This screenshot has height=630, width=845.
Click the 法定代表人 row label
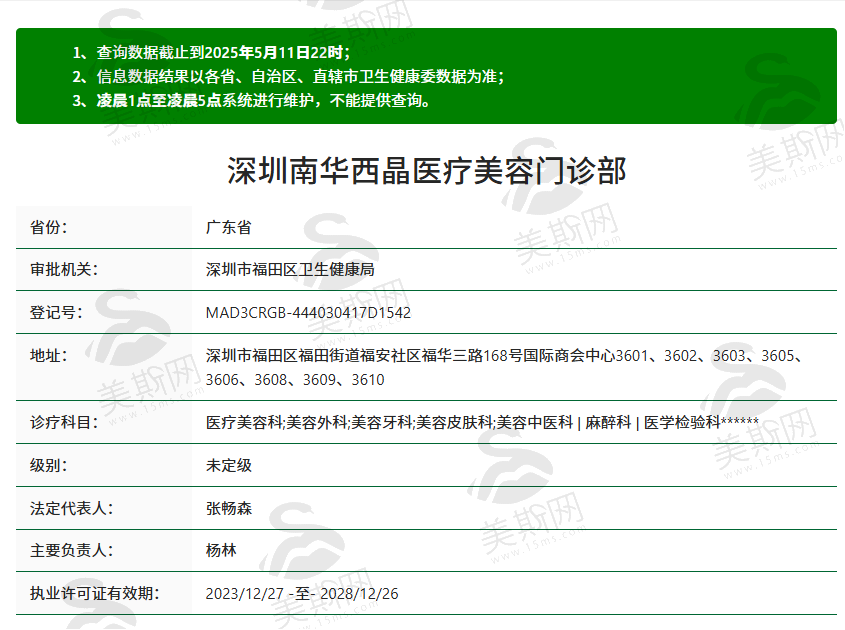click(x=71, y=508)
